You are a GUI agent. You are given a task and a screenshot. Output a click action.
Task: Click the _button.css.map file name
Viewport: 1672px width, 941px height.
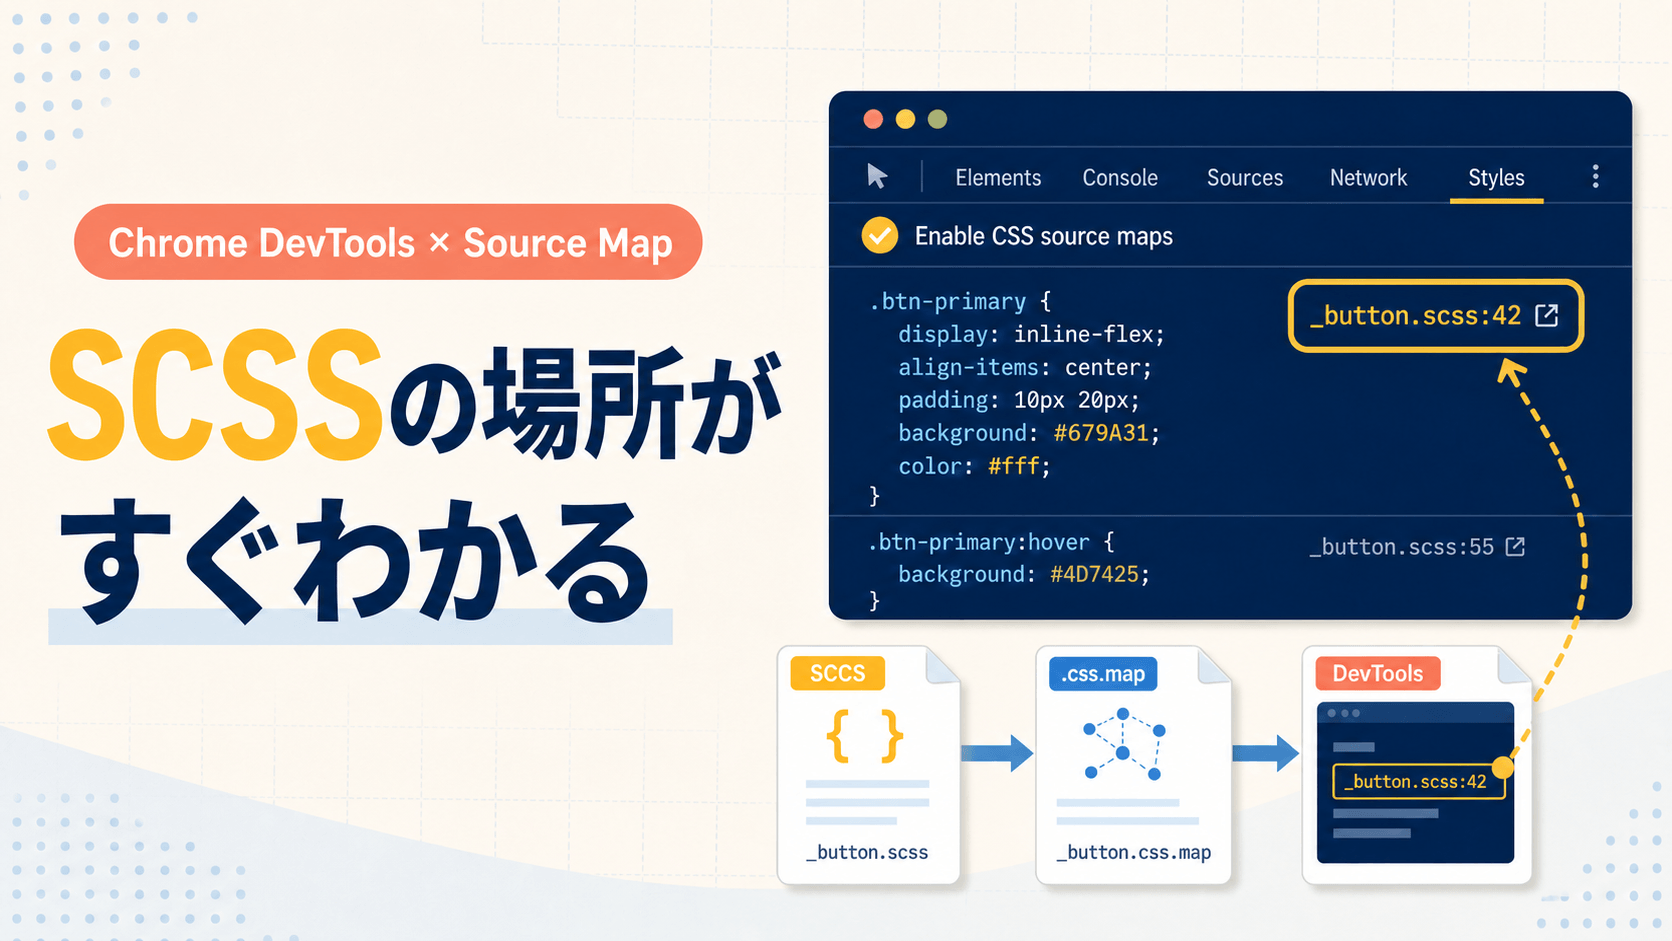click(x=1133, y=852)
